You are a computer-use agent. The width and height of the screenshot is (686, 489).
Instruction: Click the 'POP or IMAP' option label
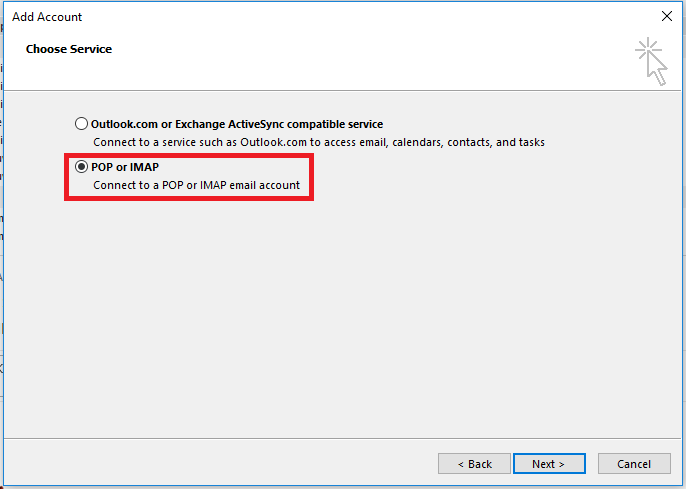pos(125,167)
